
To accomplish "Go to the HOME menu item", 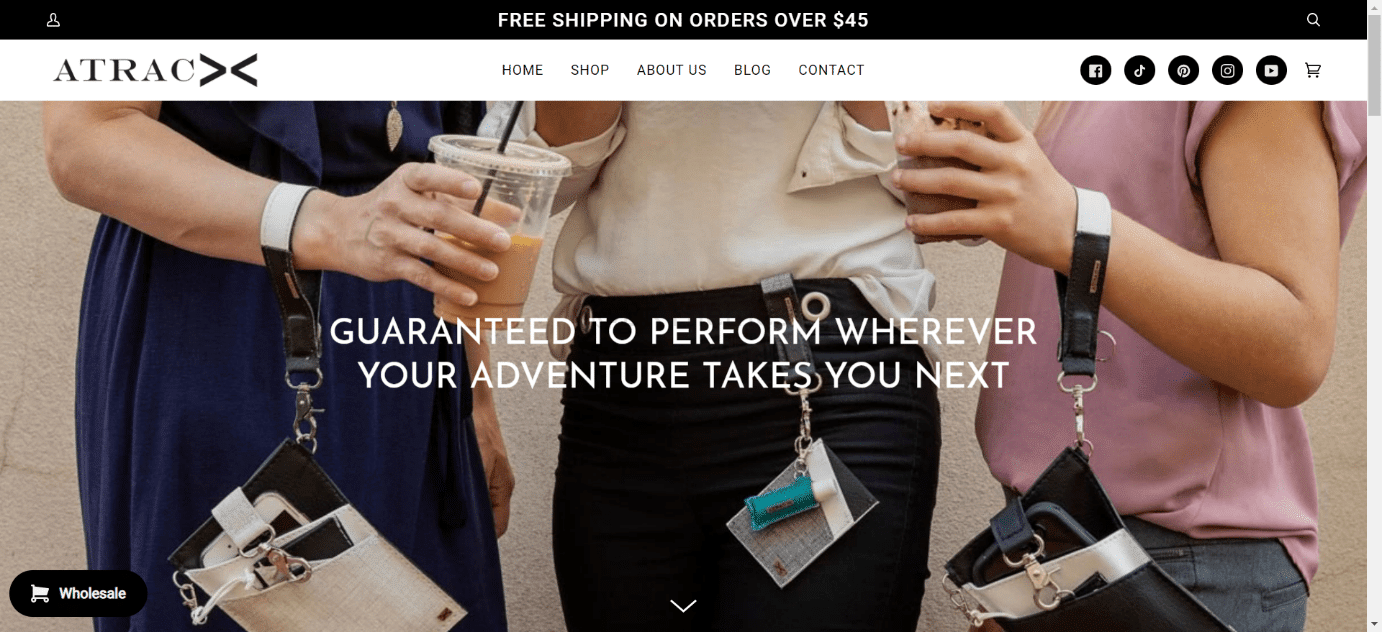I will [523, 70].
